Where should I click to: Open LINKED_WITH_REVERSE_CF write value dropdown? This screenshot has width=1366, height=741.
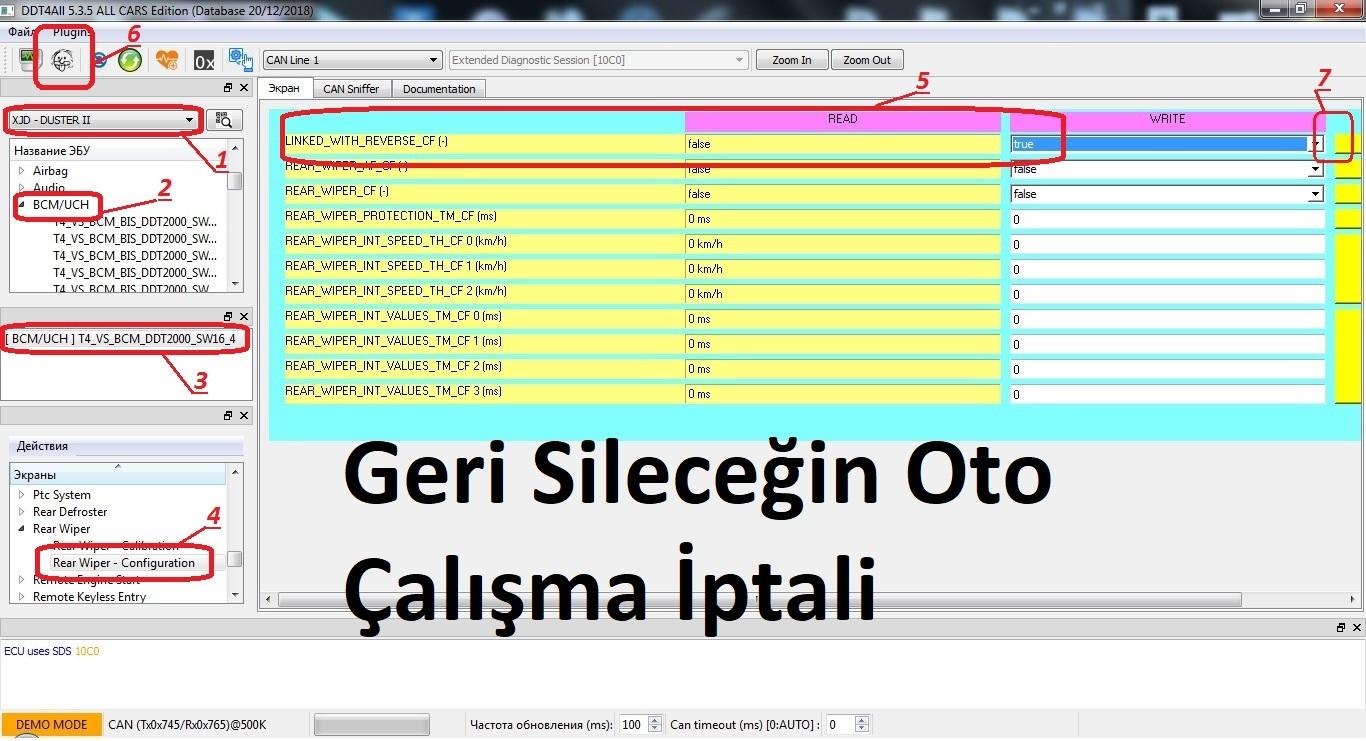(1316, 144)
